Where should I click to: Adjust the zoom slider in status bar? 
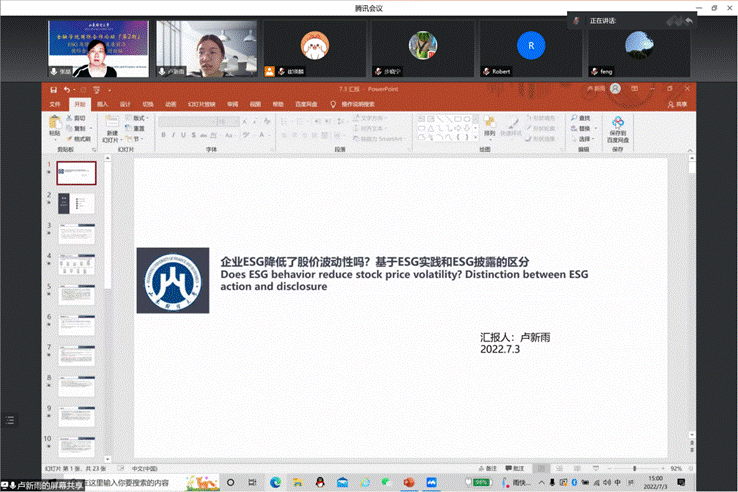point(633,468)
